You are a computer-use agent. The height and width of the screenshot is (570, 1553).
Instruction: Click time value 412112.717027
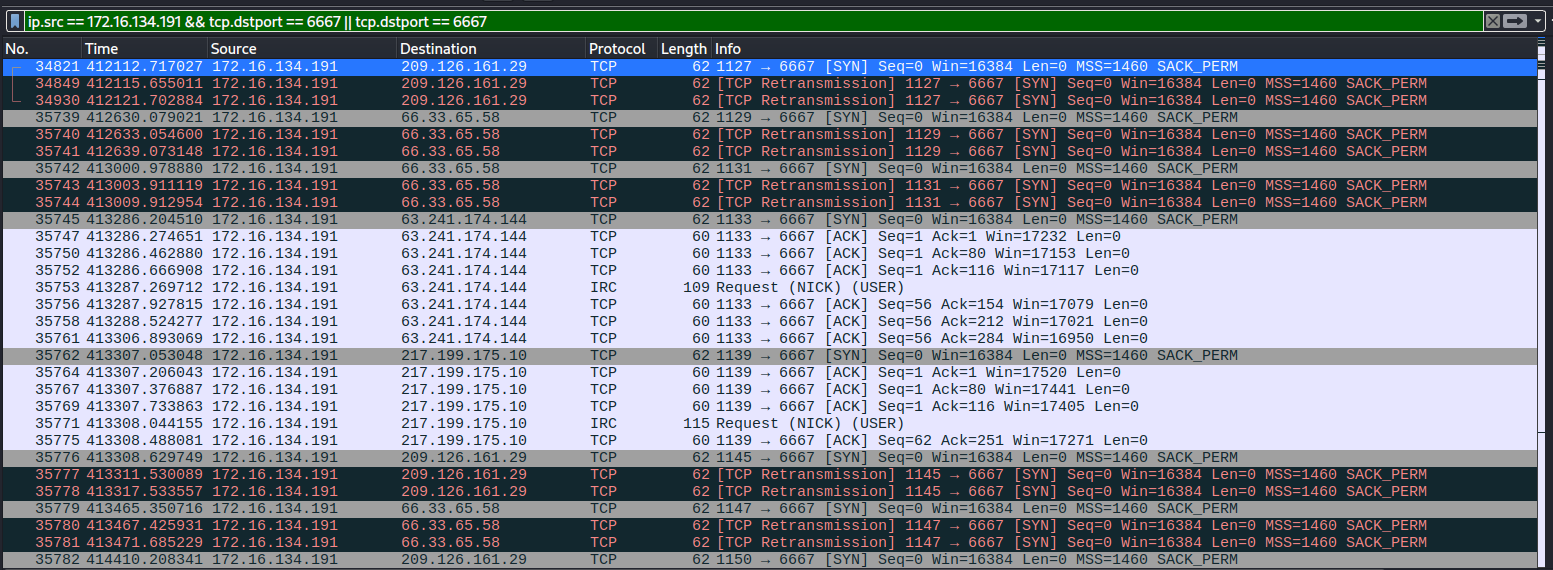tap(144, 66)
